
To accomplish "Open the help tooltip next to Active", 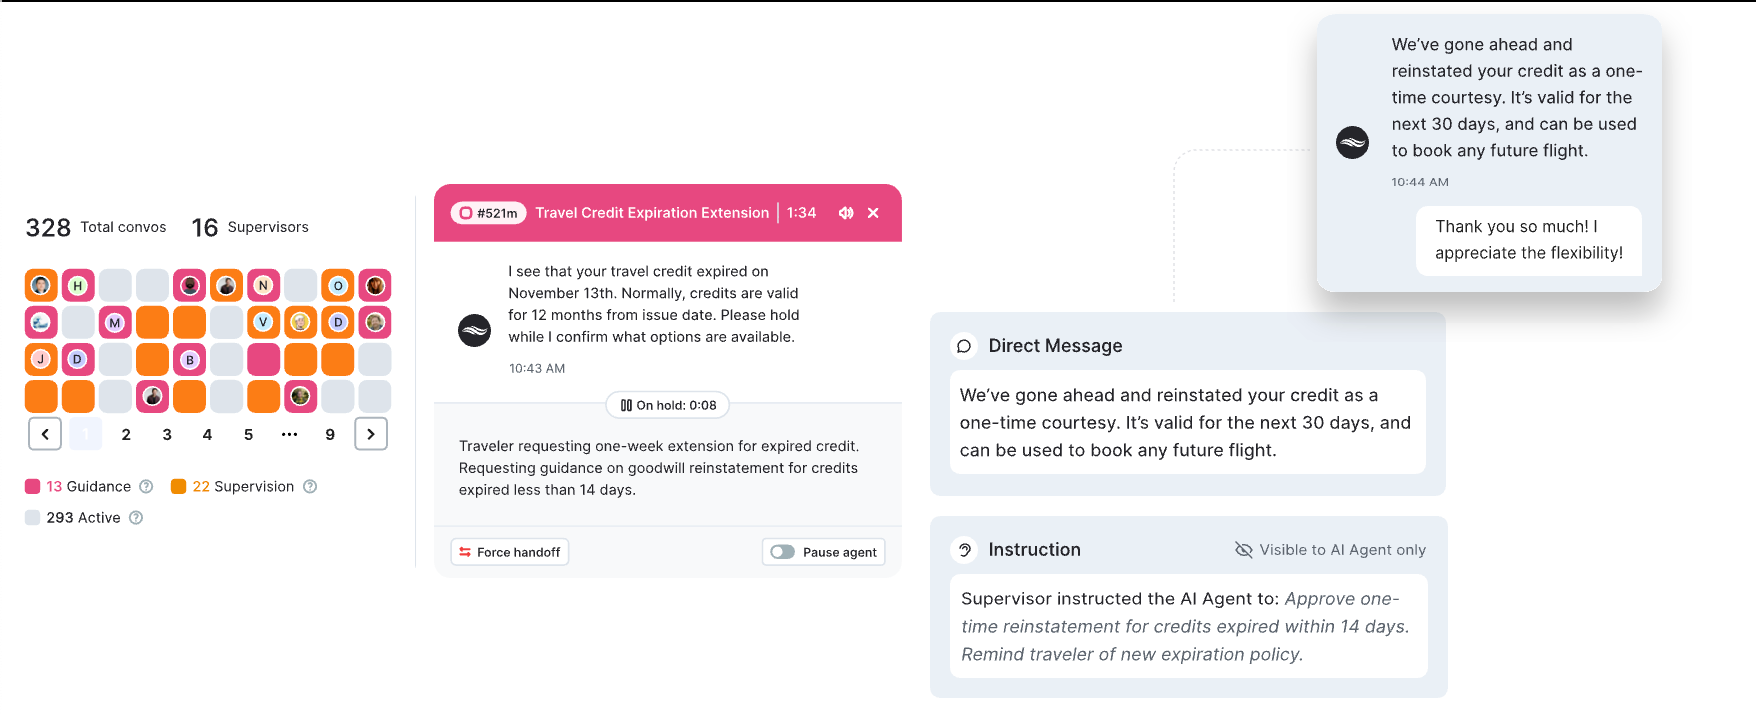I will (136, 518).
